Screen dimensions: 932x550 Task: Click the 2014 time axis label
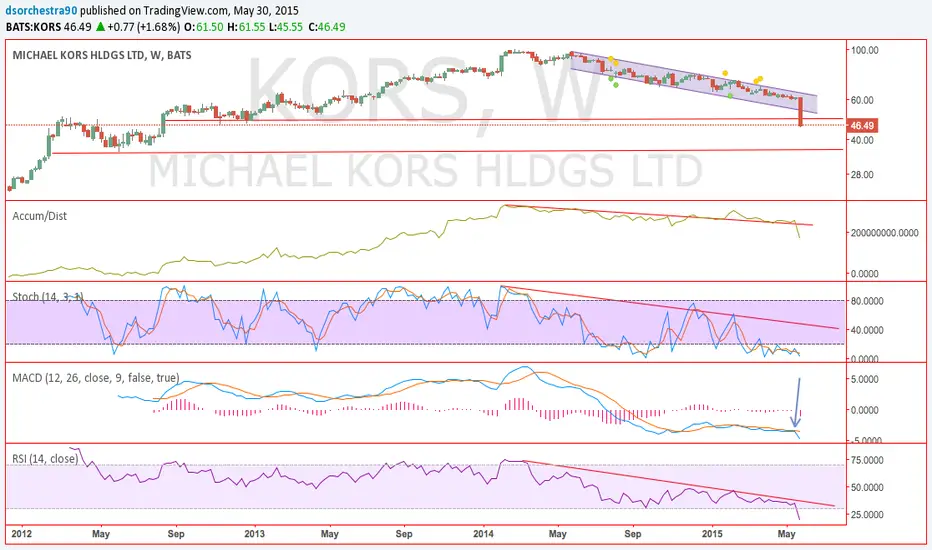484,533
